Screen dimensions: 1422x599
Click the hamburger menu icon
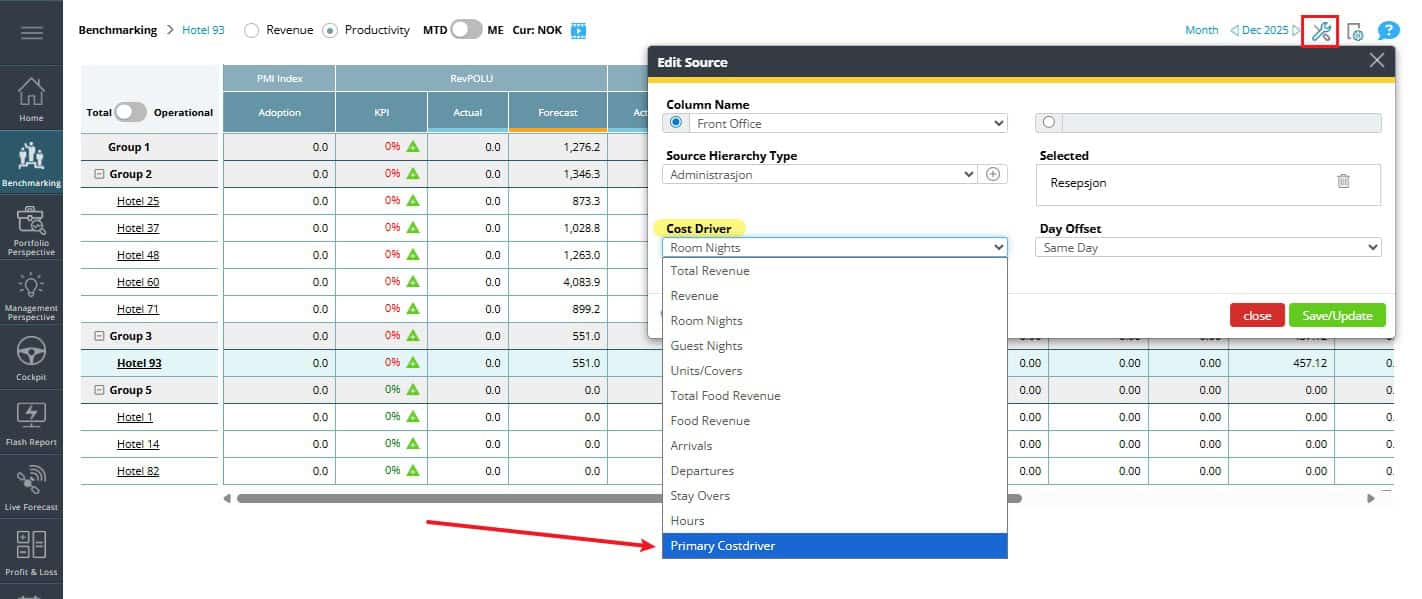tap(31, 33)
